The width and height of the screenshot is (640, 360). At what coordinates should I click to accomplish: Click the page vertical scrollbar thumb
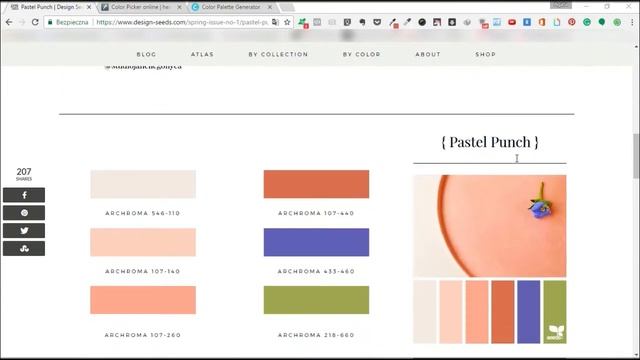(x=636, y=156)
